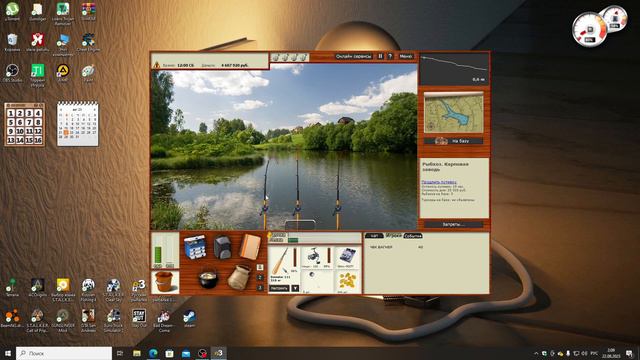640x360 pixels.
Task: Open the notification center in system tray
Action: (x=629, y=353)
